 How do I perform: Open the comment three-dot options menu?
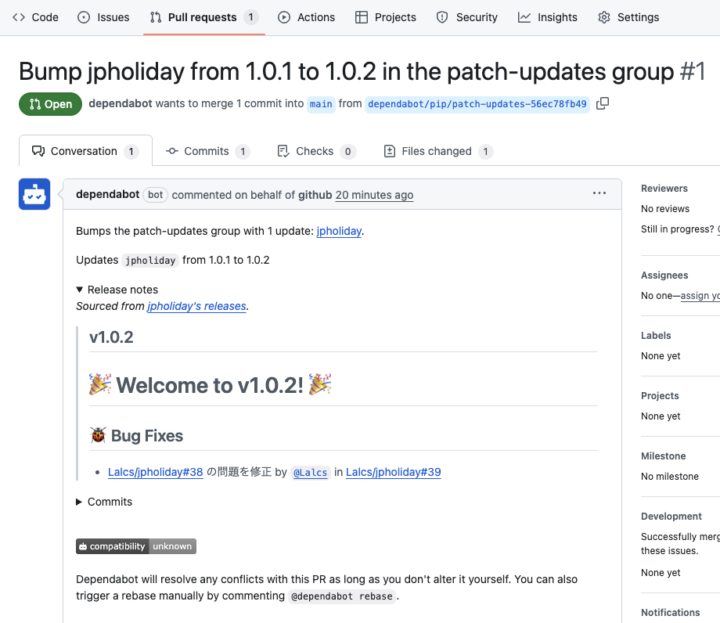point(599,194)
